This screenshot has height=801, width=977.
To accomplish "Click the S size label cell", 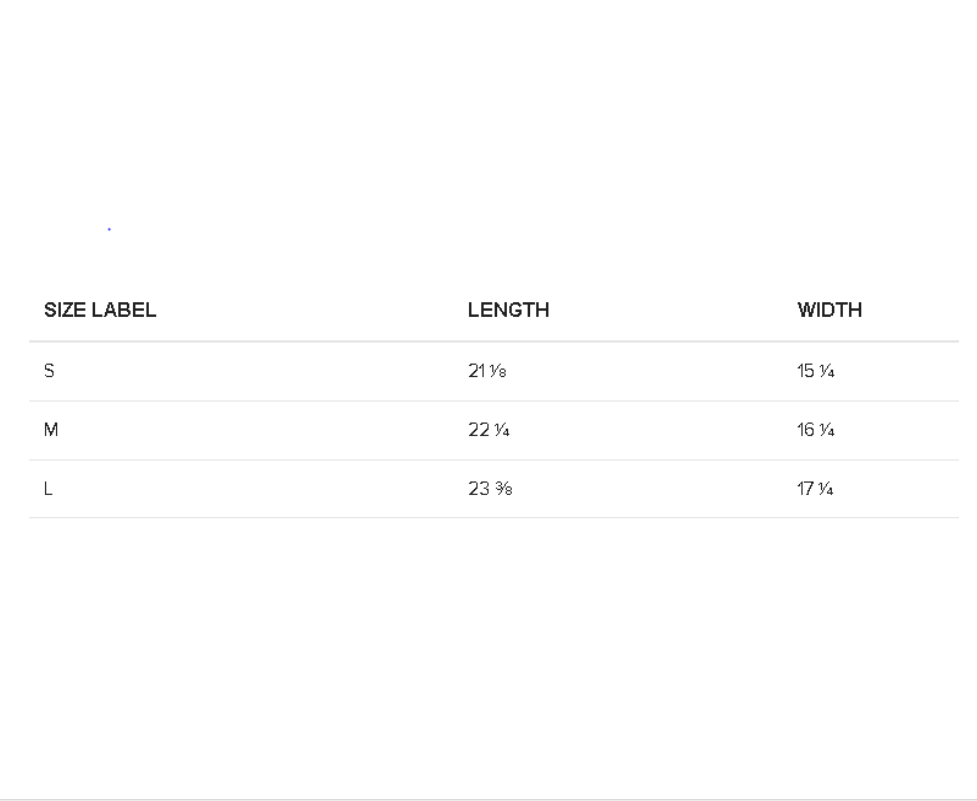I will (x=49, y=371).
